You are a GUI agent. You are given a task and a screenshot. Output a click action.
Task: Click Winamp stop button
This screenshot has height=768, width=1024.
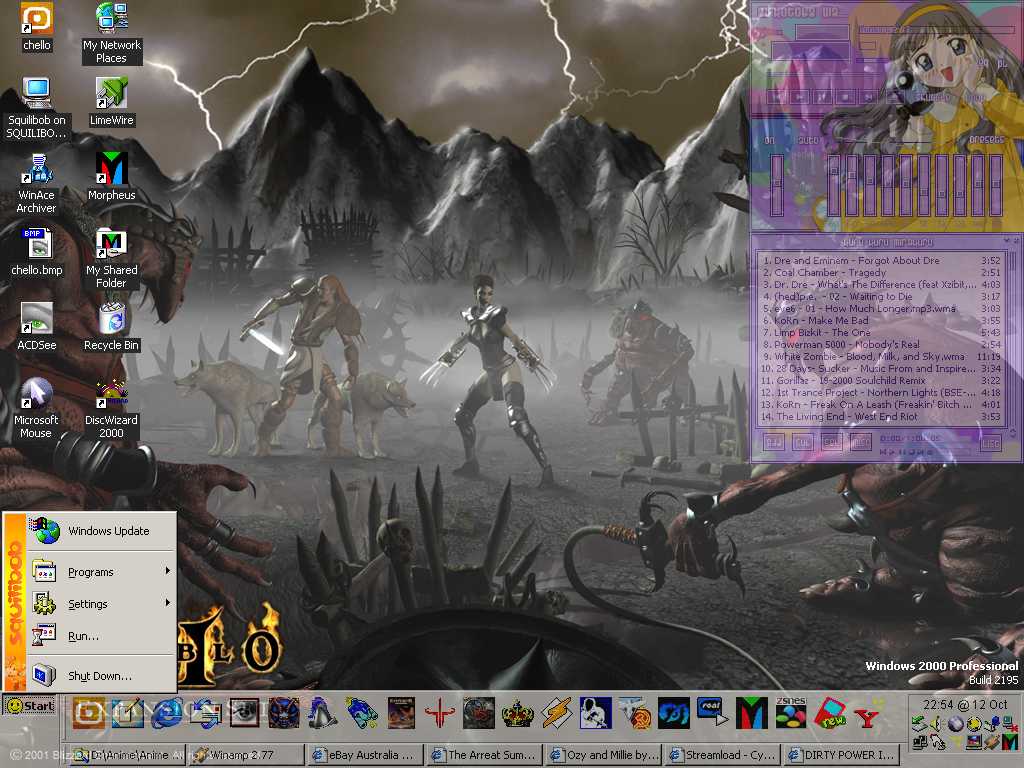(845, 97)
